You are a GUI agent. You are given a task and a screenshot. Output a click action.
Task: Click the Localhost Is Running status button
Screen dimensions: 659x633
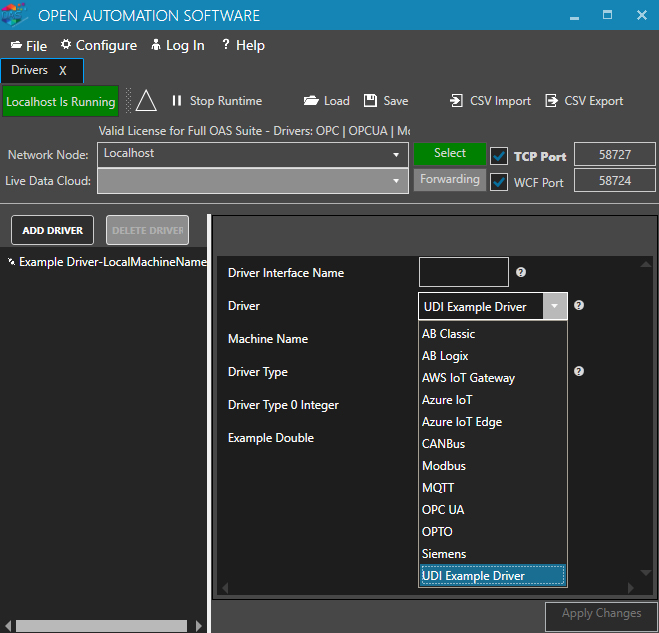(61, 101)
